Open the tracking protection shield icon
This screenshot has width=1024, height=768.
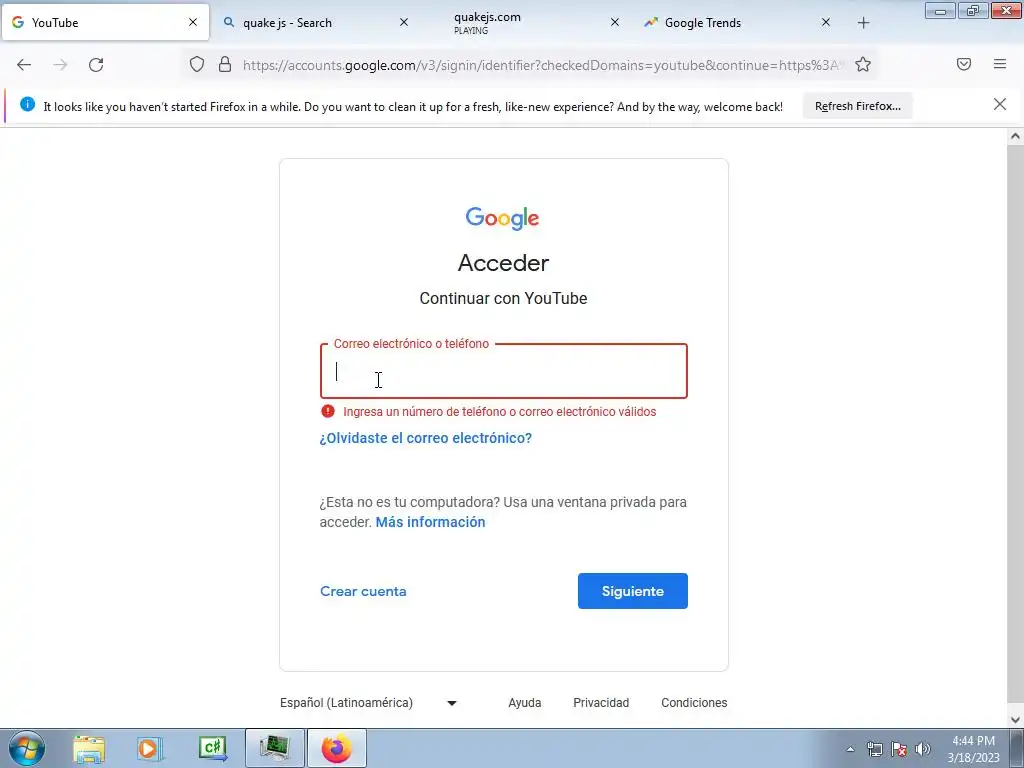tap(197, 64)
